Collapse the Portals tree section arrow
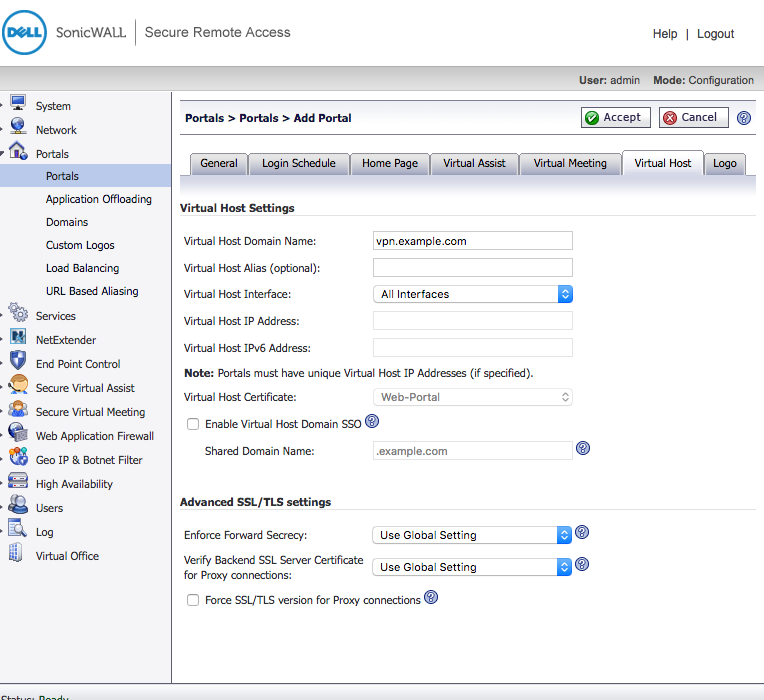 (x=2, y=154)
